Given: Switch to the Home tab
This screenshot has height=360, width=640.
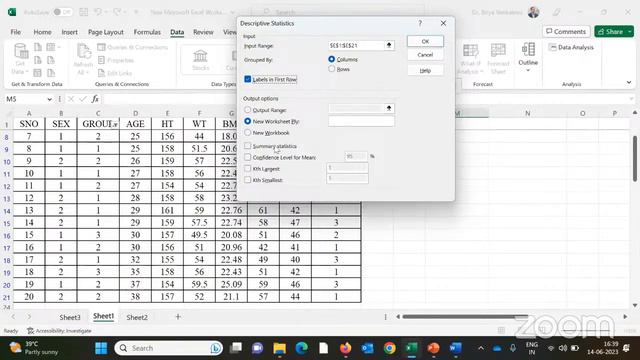Looking at the screenshot, I should click(42, 32).
